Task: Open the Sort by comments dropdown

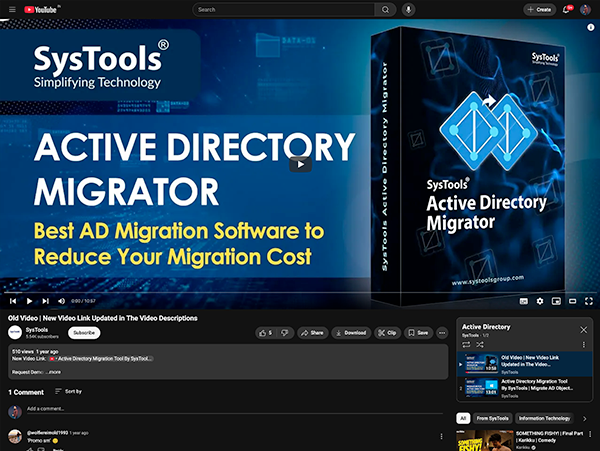Action: click(68, 391)
